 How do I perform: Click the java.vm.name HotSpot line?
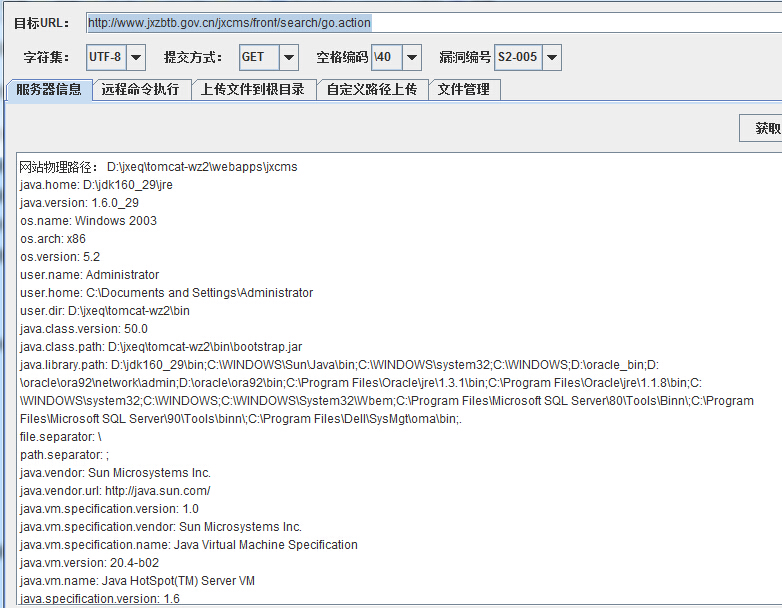coord(137,581)
